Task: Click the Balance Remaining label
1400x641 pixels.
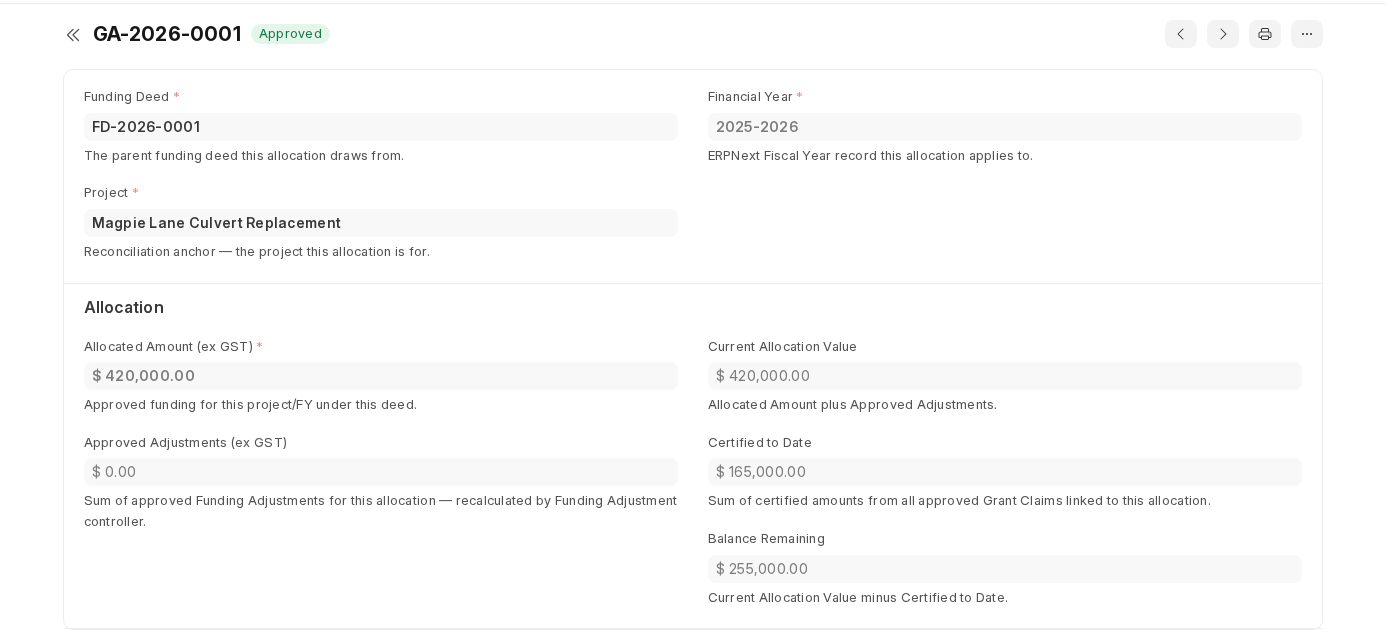Action: click(766, 539)
